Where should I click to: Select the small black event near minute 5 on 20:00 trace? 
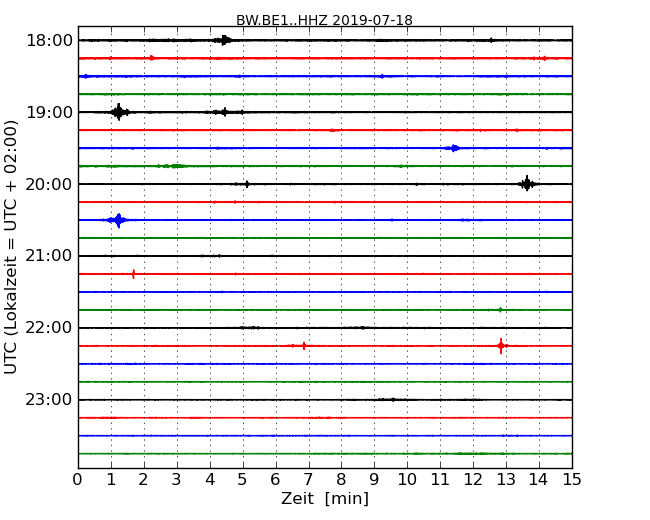(x=247, y=184)
